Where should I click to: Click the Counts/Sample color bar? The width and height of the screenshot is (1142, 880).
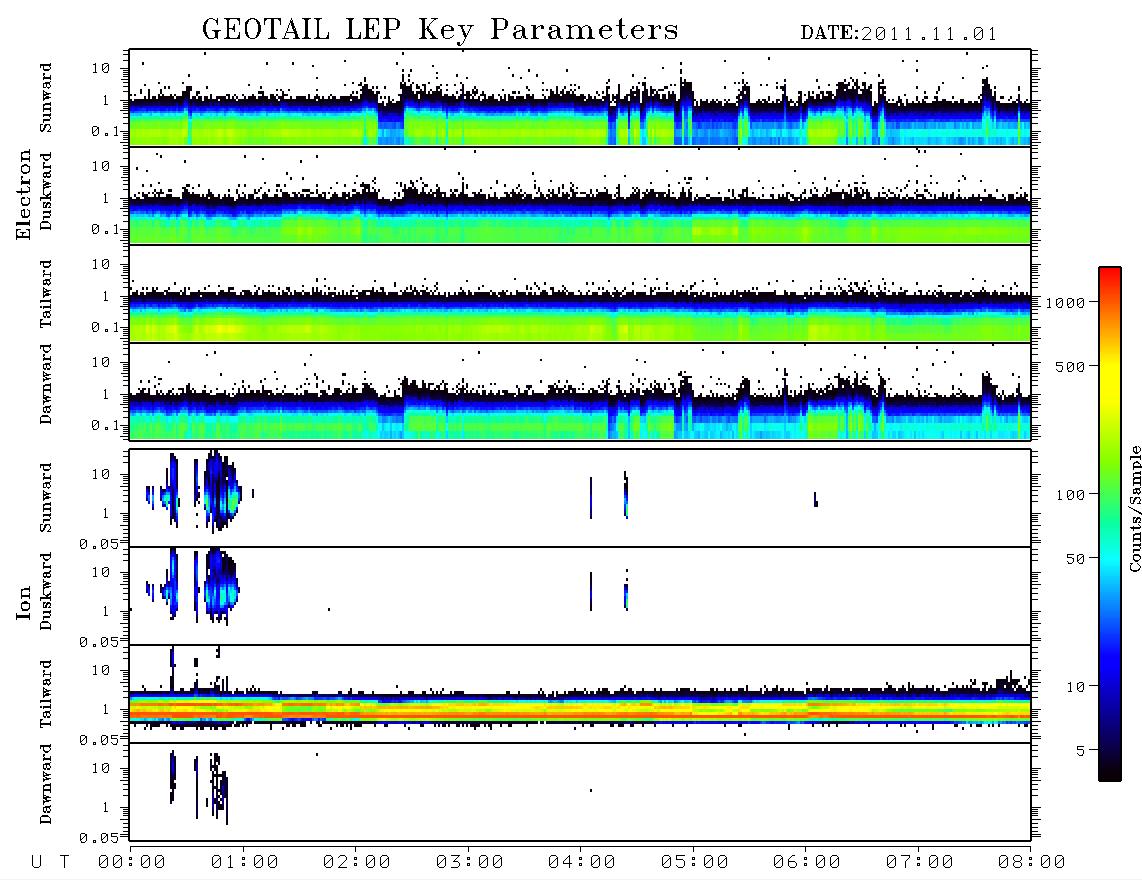(x=1110, y=525)
